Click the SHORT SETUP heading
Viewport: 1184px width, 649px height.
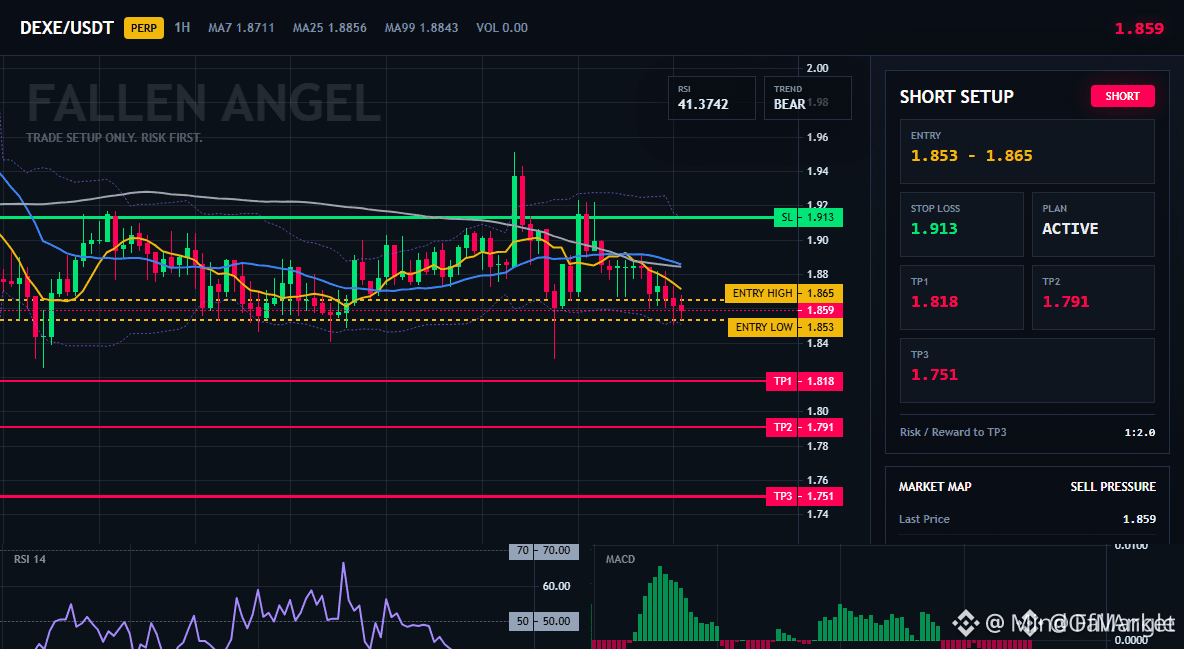(x=957, y=97)
